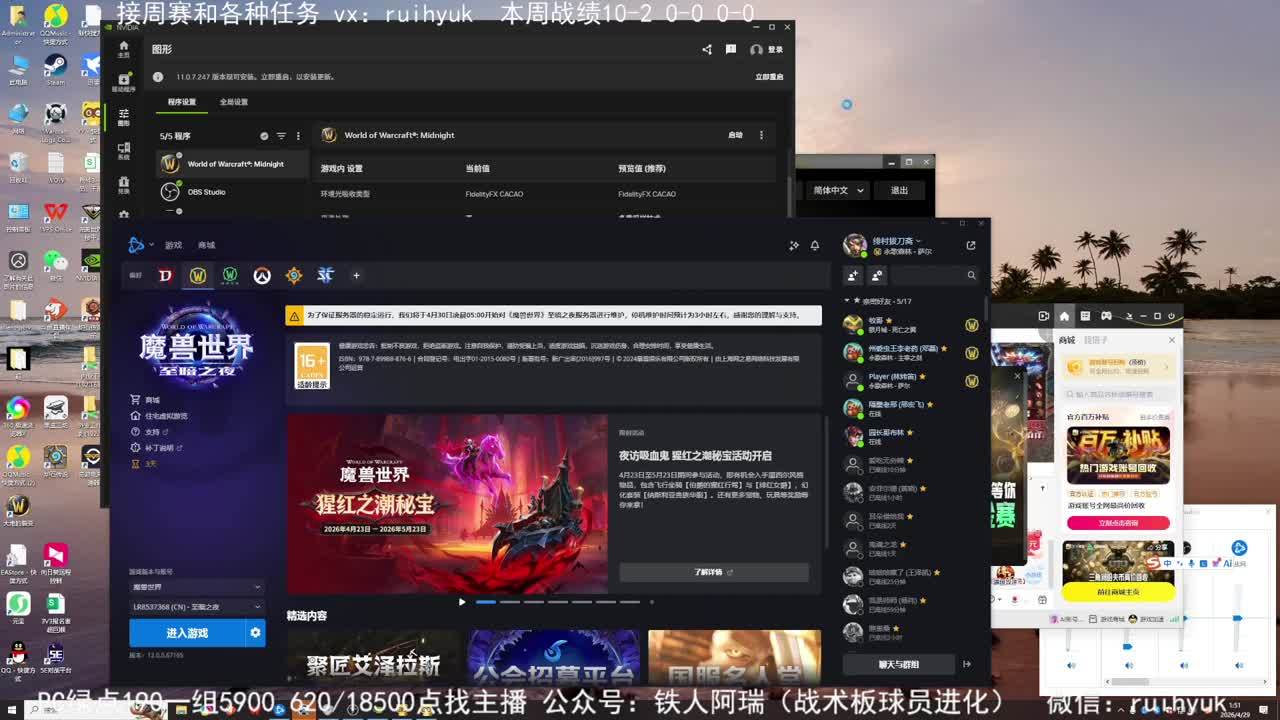Open the account region dropdown

pos(196,607)
